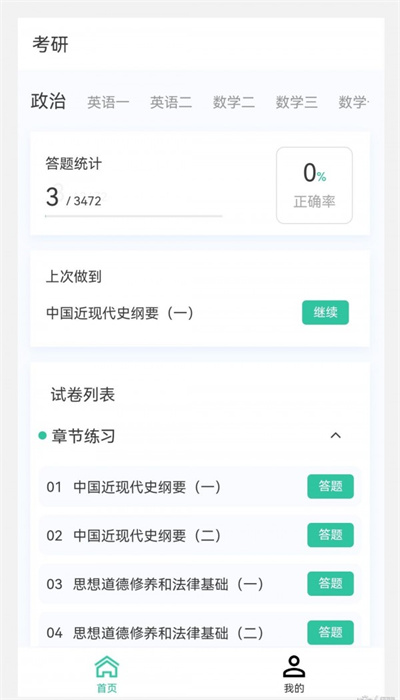400x700 pixels.
Task: Select the 章节练习 green bullet heading
Action: pyautogui.click(x=77, y=436)
